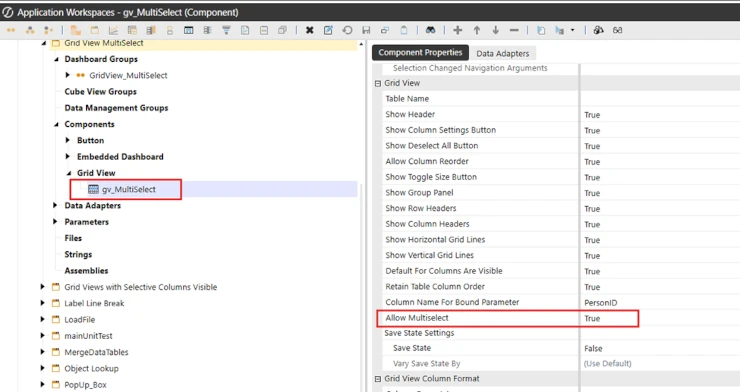Screen dimensions: 740x392
Task: Click the plus add toolbar icon
Action: click(x=457, y=30)
